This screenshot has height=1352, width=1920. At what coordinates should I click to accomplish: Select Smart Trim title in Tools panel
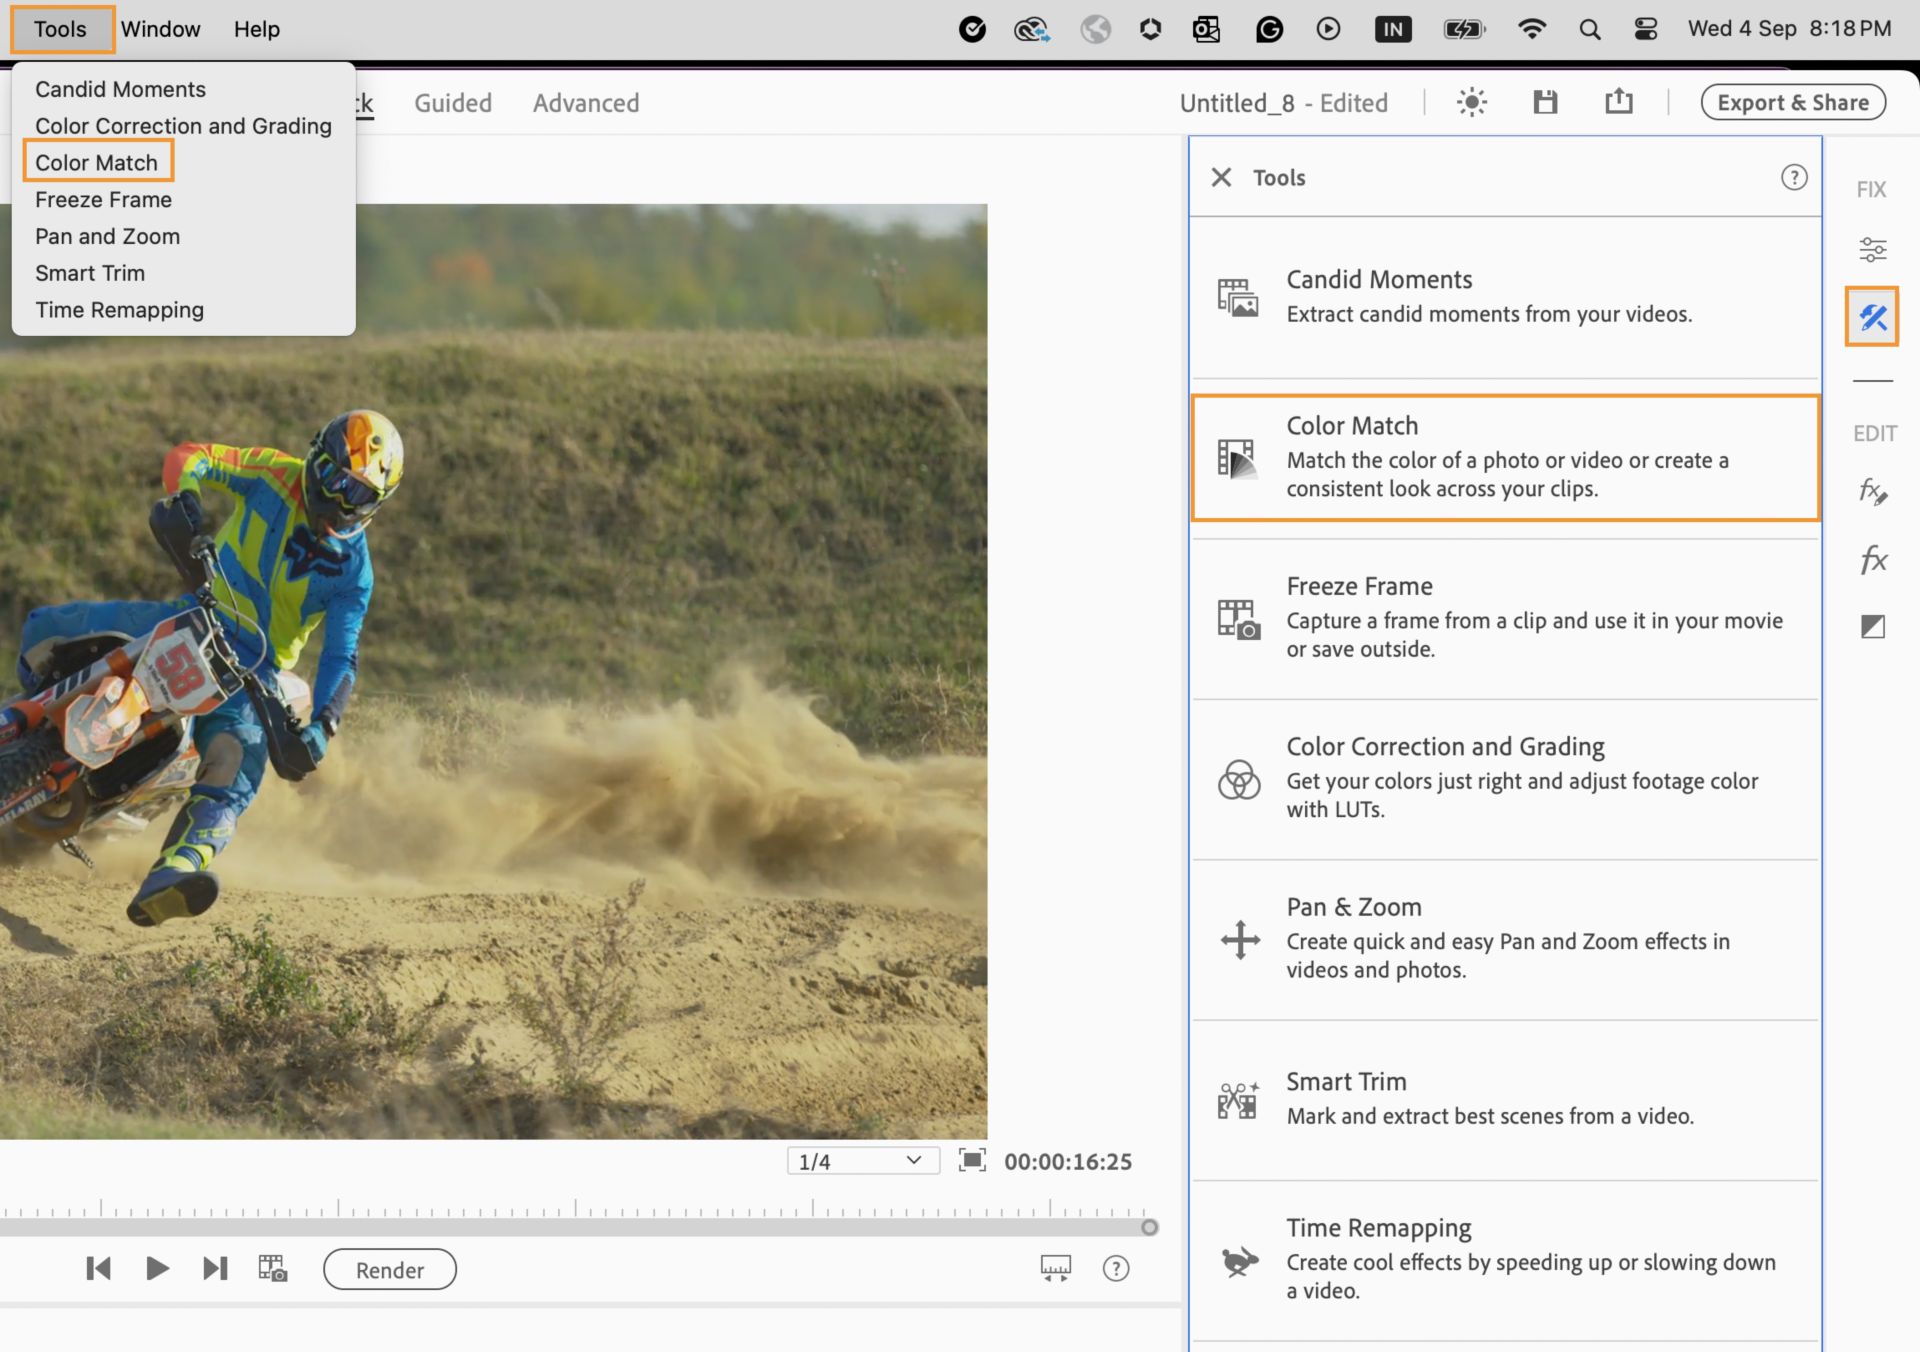(x=1346, y=1081)
